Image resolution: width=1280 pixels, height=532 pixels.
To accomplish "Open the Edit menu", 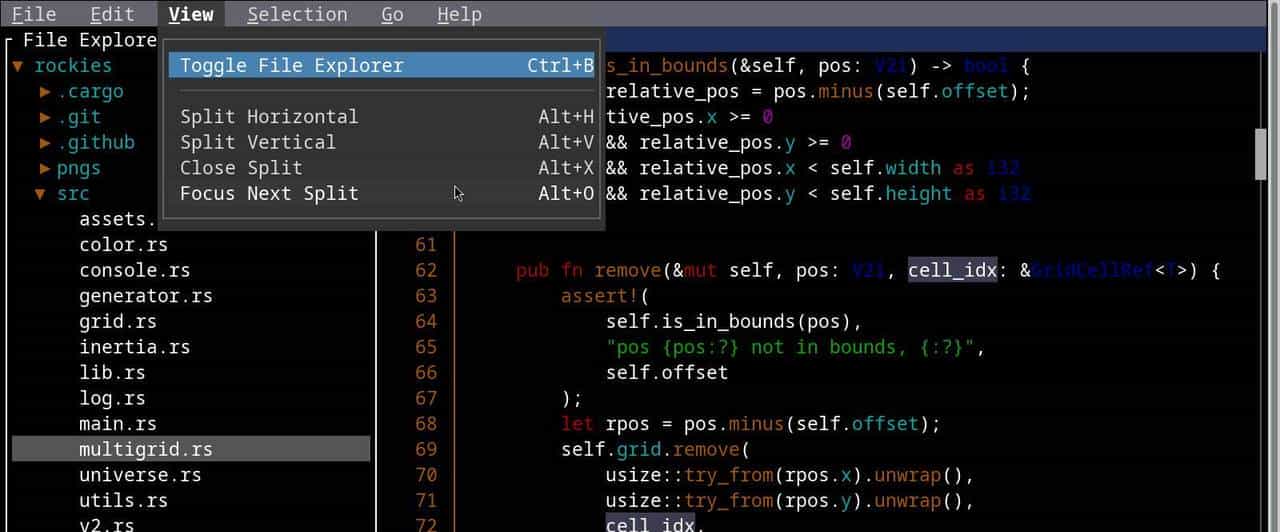I will point(112,14).
